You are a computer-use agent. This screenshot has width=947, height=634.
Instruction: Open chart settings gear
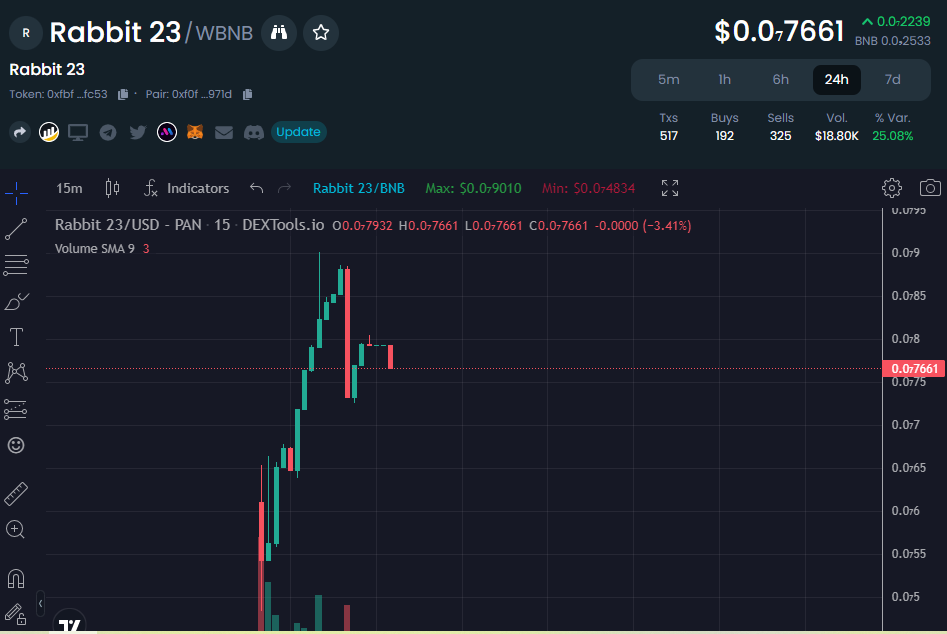(x=891, y=188)
